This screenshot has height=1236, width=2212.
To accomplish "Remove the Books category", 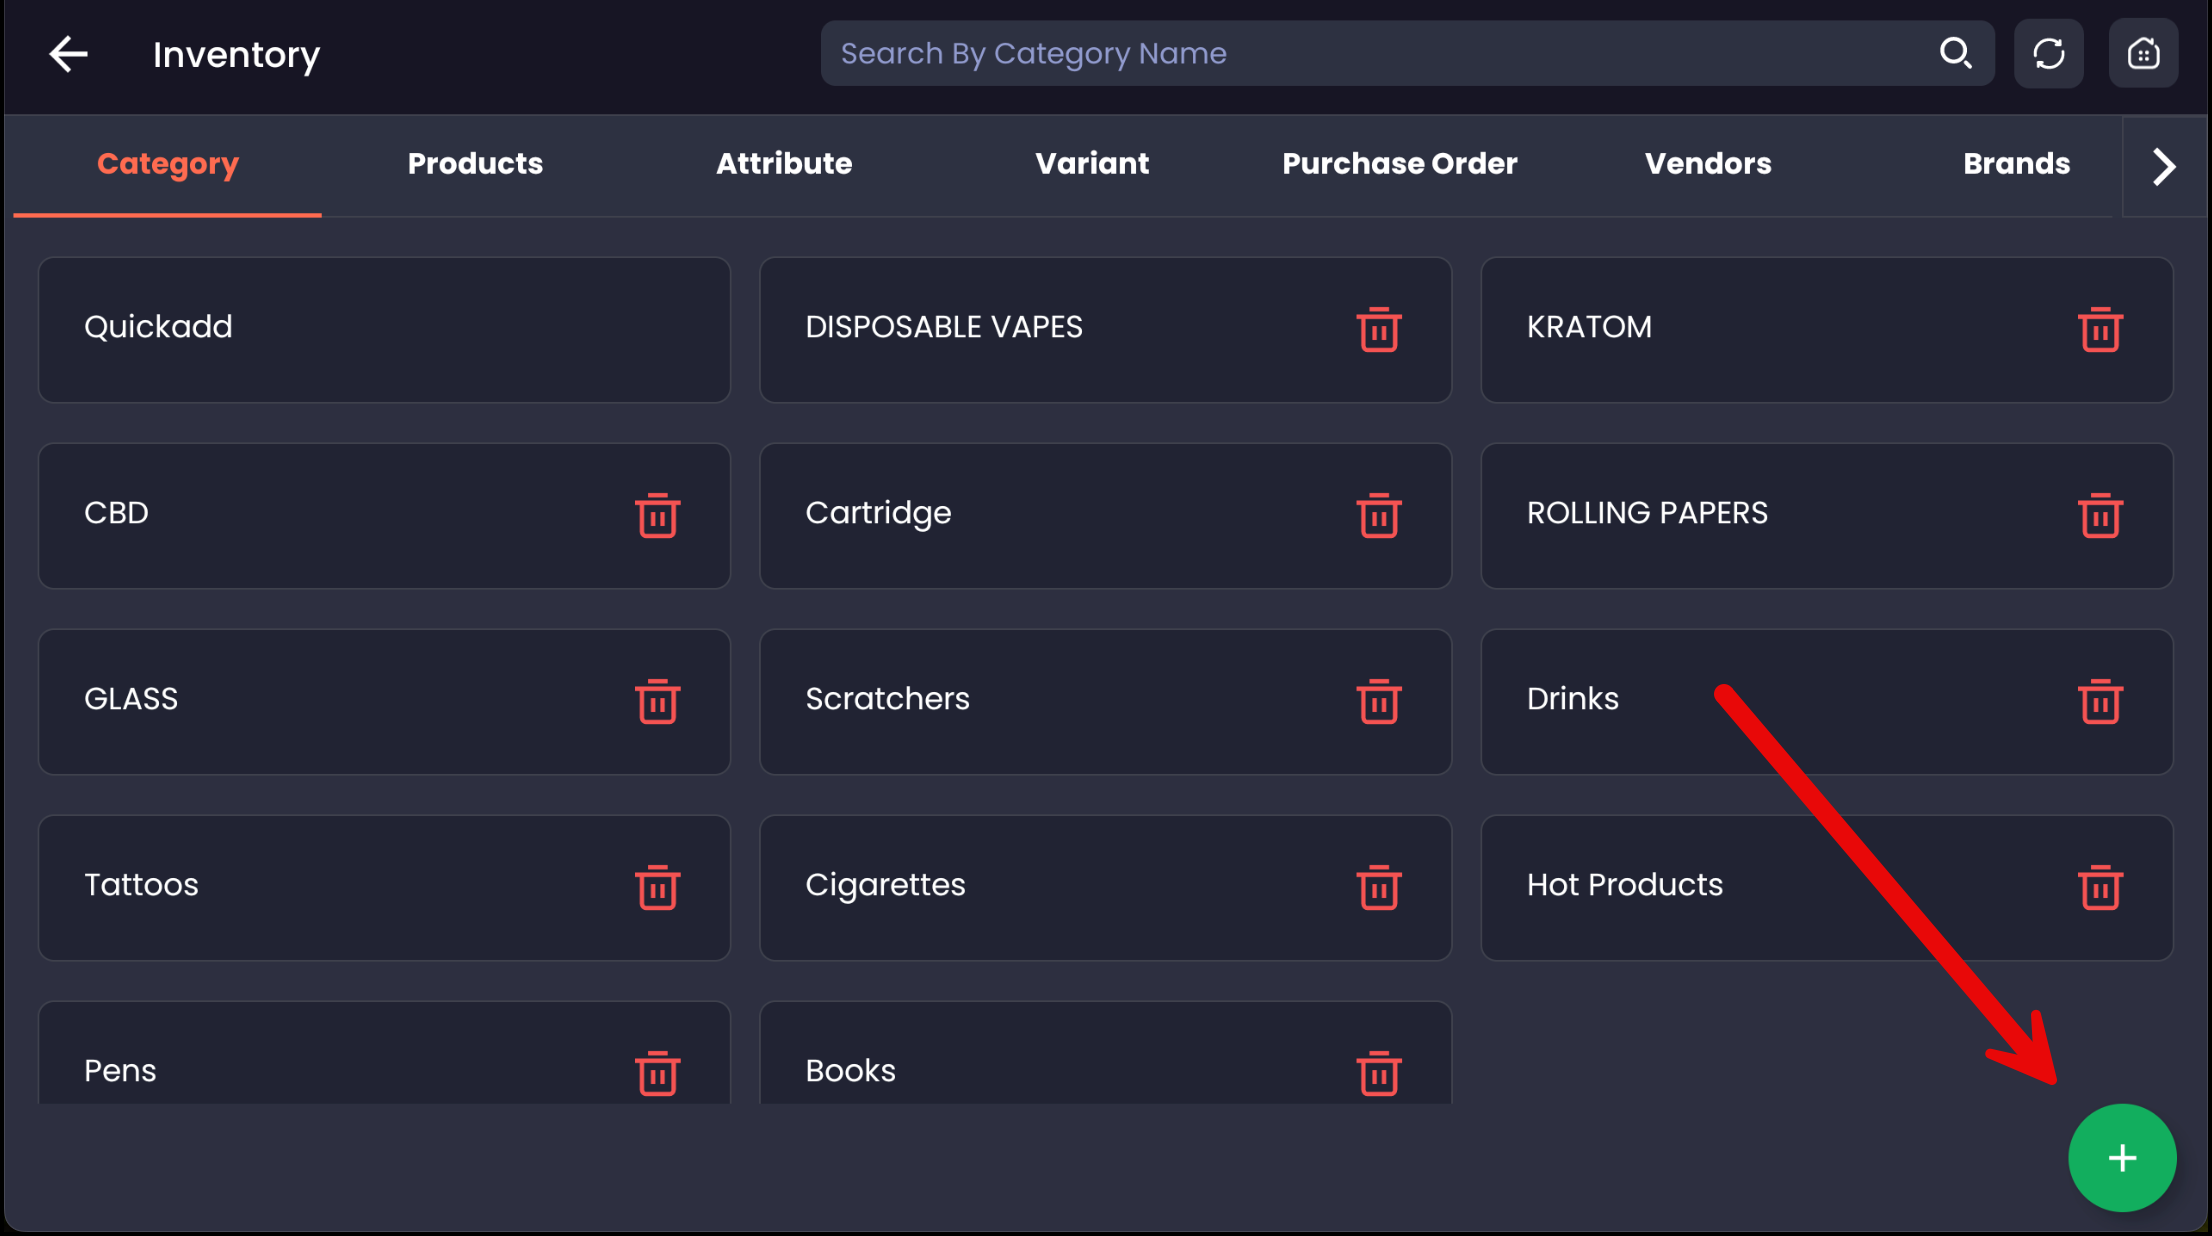I will click(1378, 1073).
